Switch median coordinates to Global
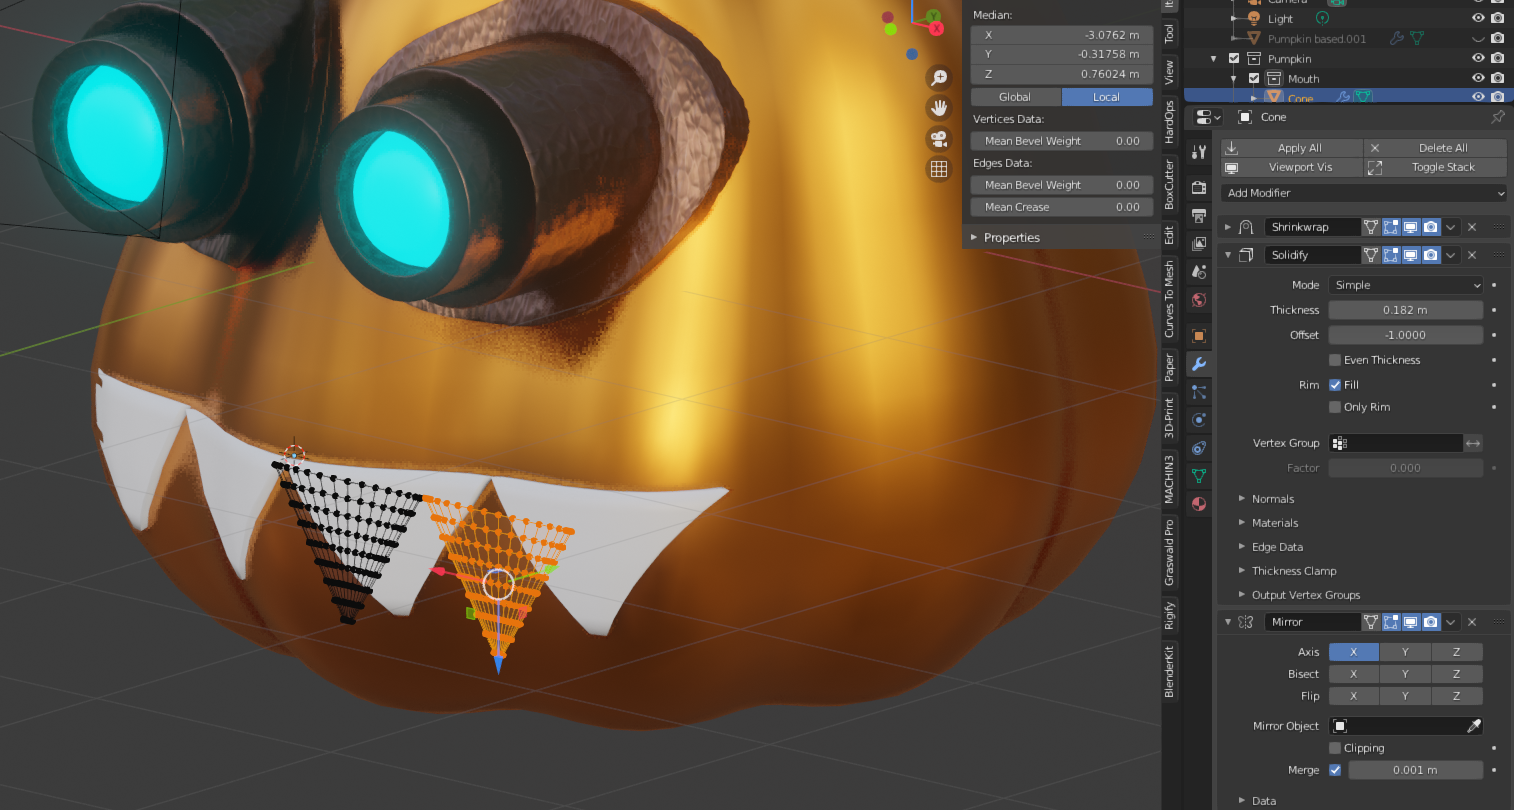The width and height of the screenshot is (1514, 810). click(x=1015, y=97)
